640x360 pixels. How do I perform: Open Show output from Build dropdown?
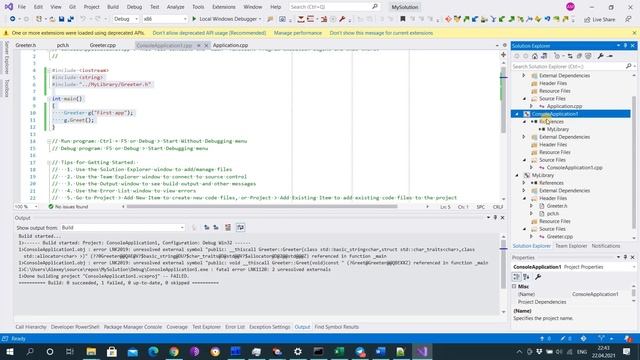[122, 227]
